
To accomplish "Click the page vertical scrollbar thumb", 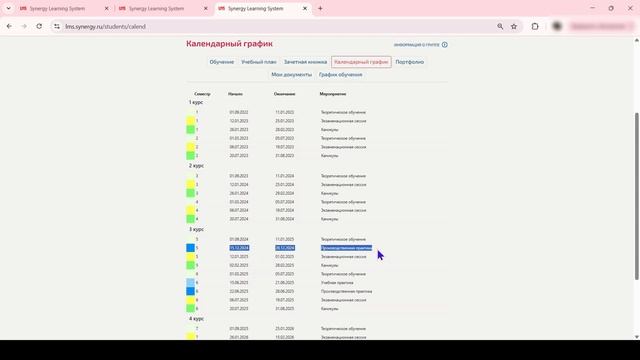I will 636,196.
